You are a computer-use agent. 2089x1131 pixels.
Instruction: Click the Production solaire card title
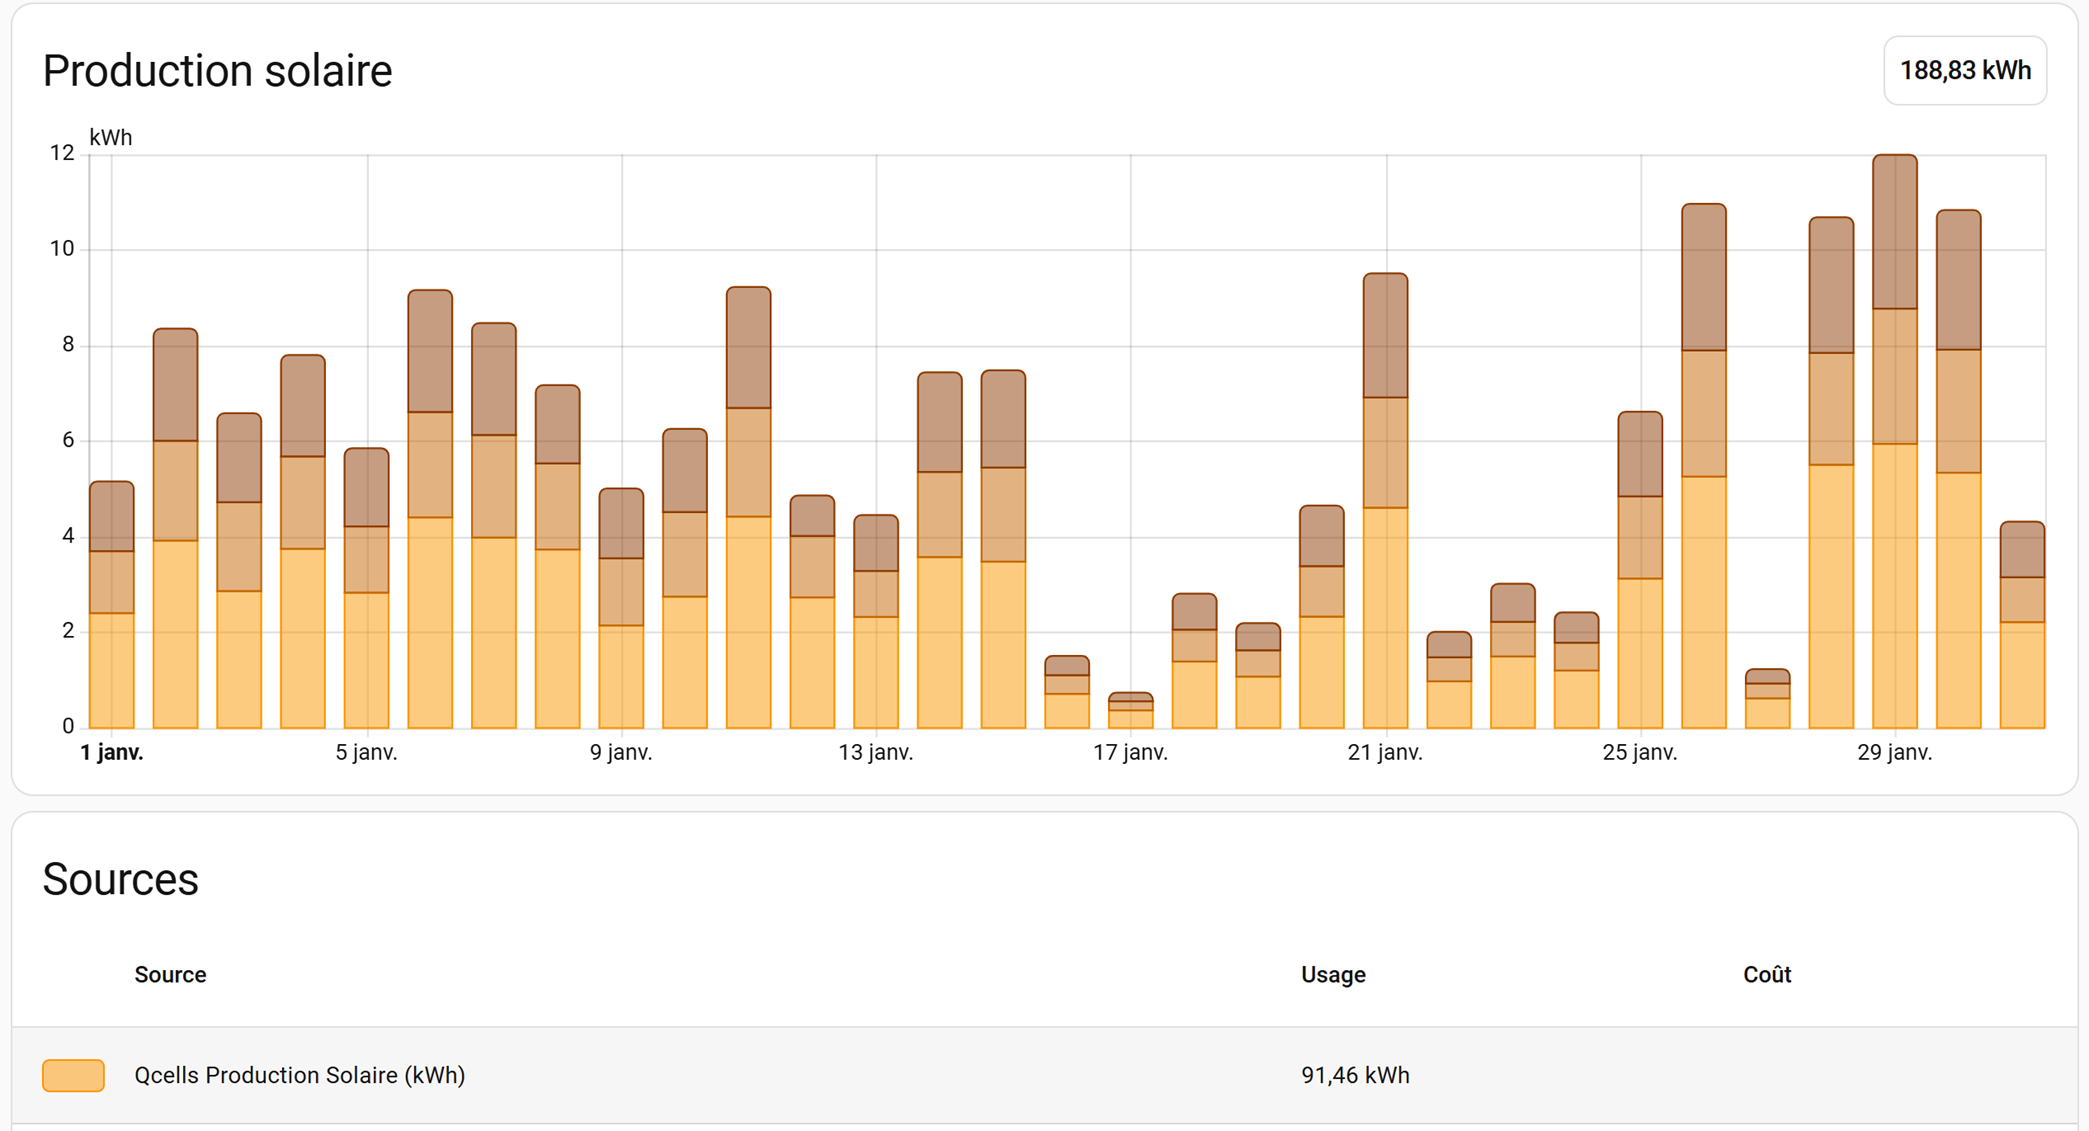[x=217, y=71]
